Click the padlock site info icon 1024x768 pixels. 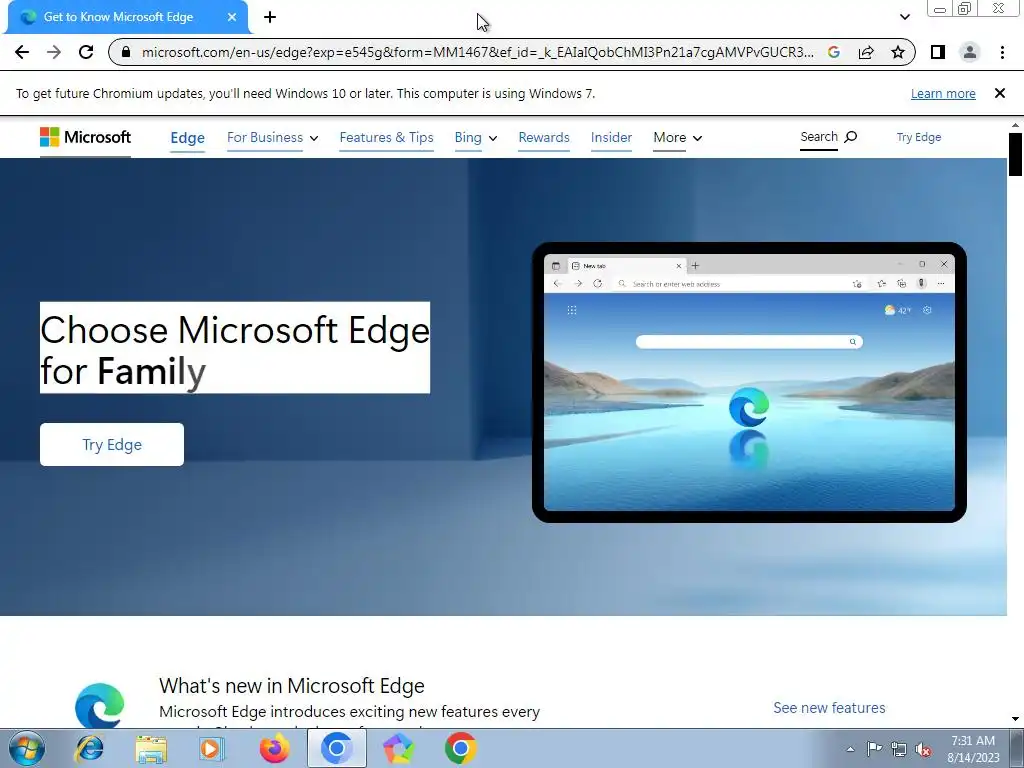coord(126,52)
